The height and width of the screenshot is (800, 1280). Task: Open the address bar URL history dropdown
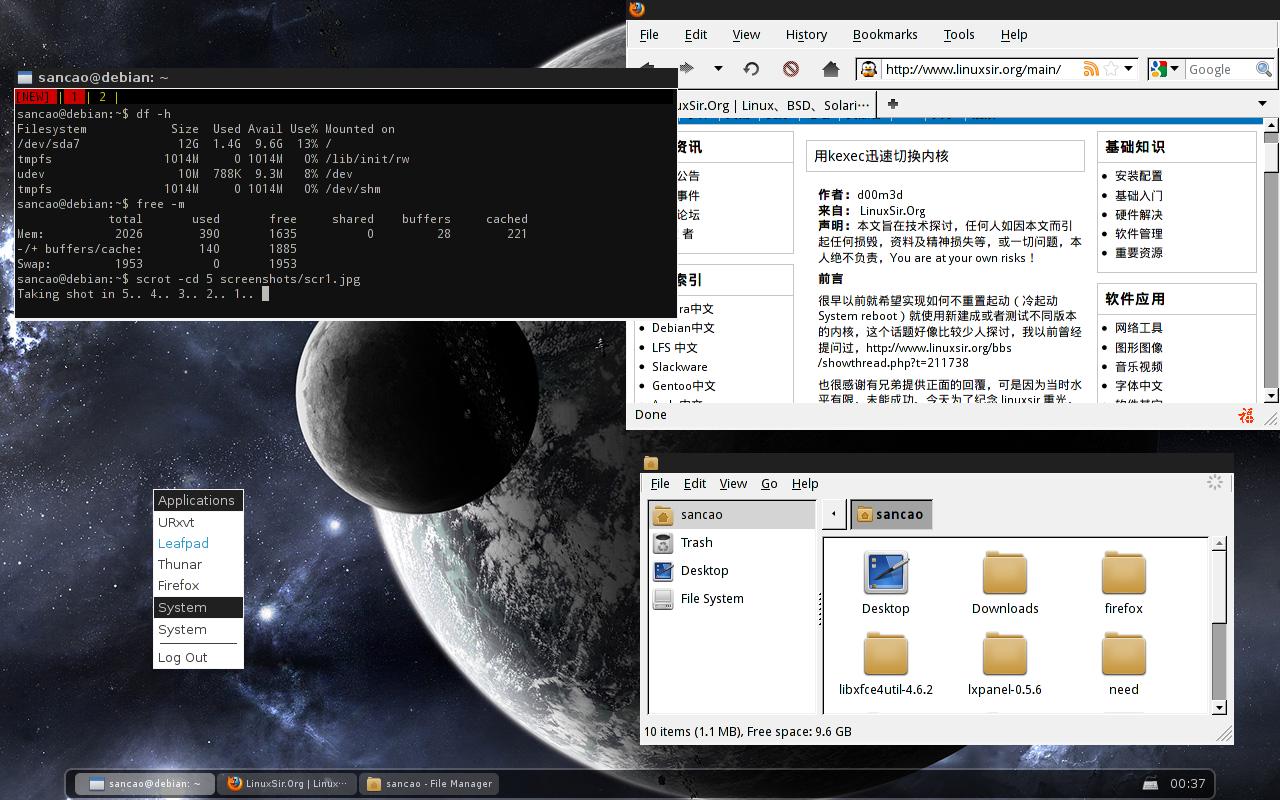click(1129, 69)
